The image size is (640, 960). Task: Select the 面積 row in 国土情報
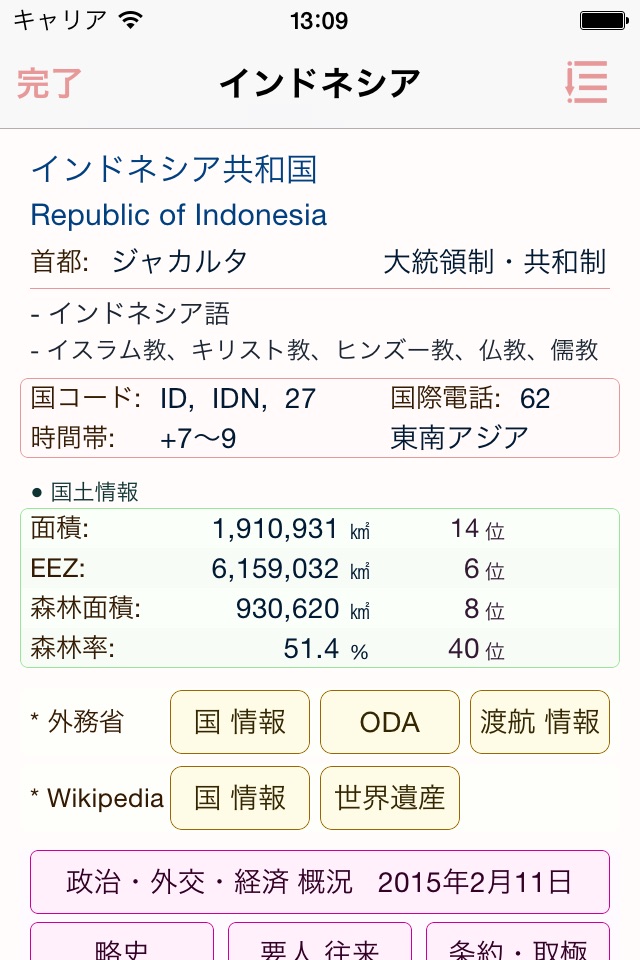coord(320,529)
